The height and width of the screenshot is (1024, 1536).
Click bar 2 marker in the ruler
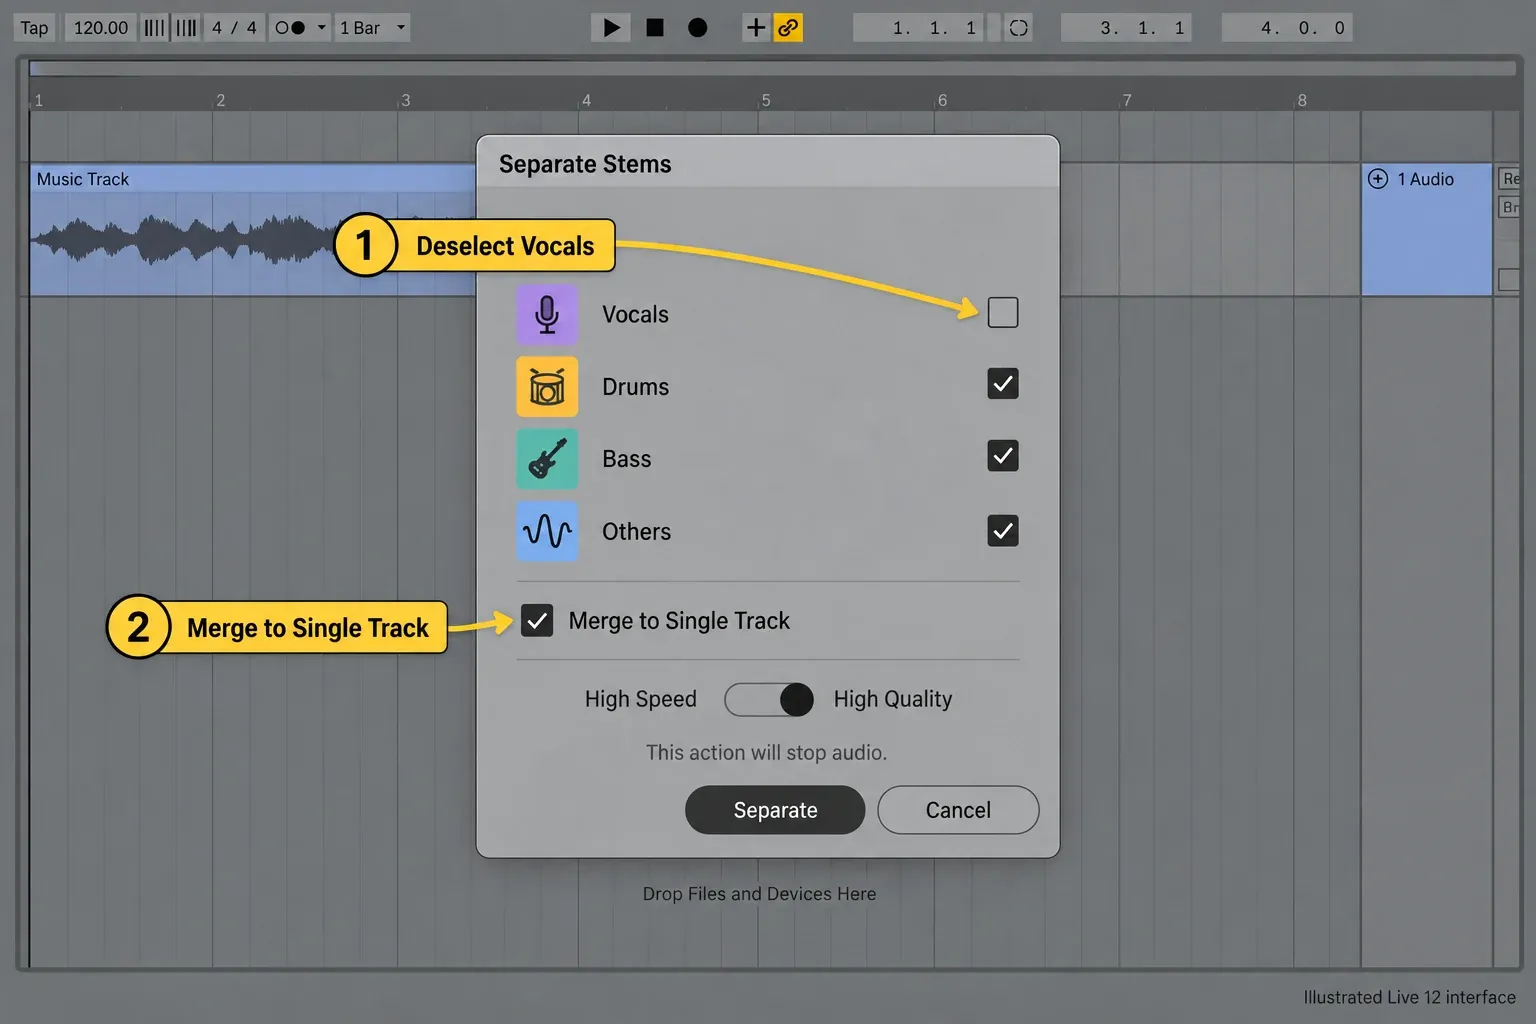click(x=221, y=100)
